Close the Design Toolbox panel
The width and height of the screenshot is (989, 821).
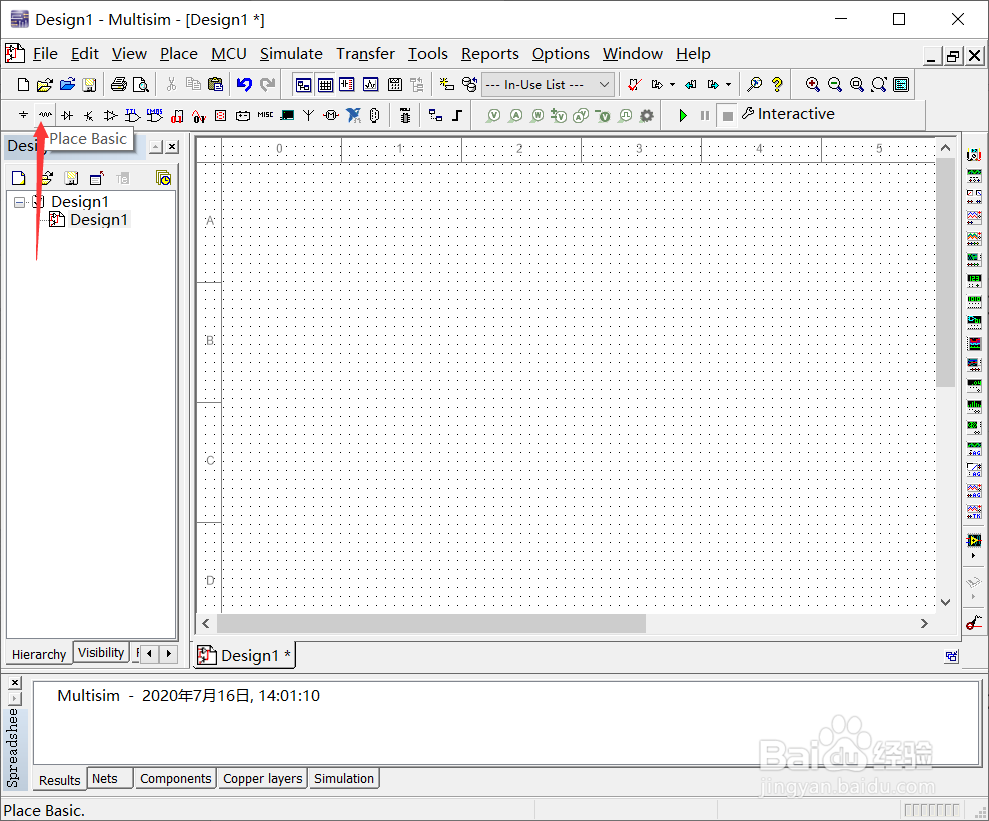click(172, 147)
